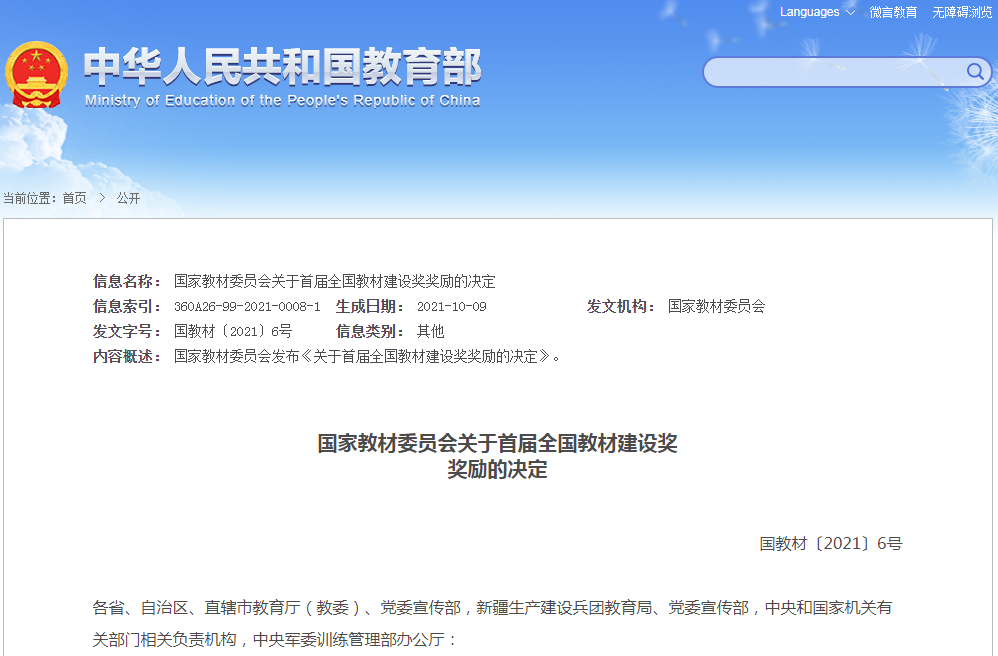Click the national emblem logo
Screen dimensions: 998x656
[x=37, y=73]
